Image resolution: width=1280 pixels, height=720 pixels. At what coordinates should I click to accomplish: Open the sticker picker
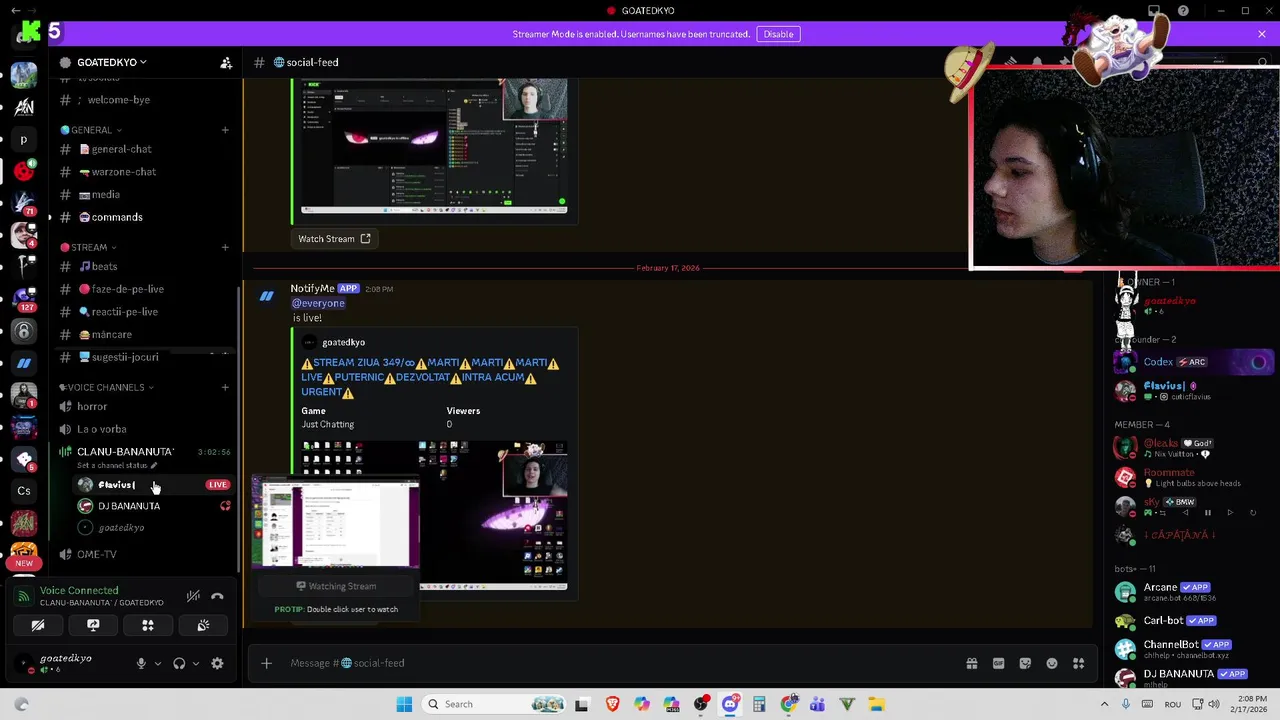pyautogui.click(x=1025, y=663)
